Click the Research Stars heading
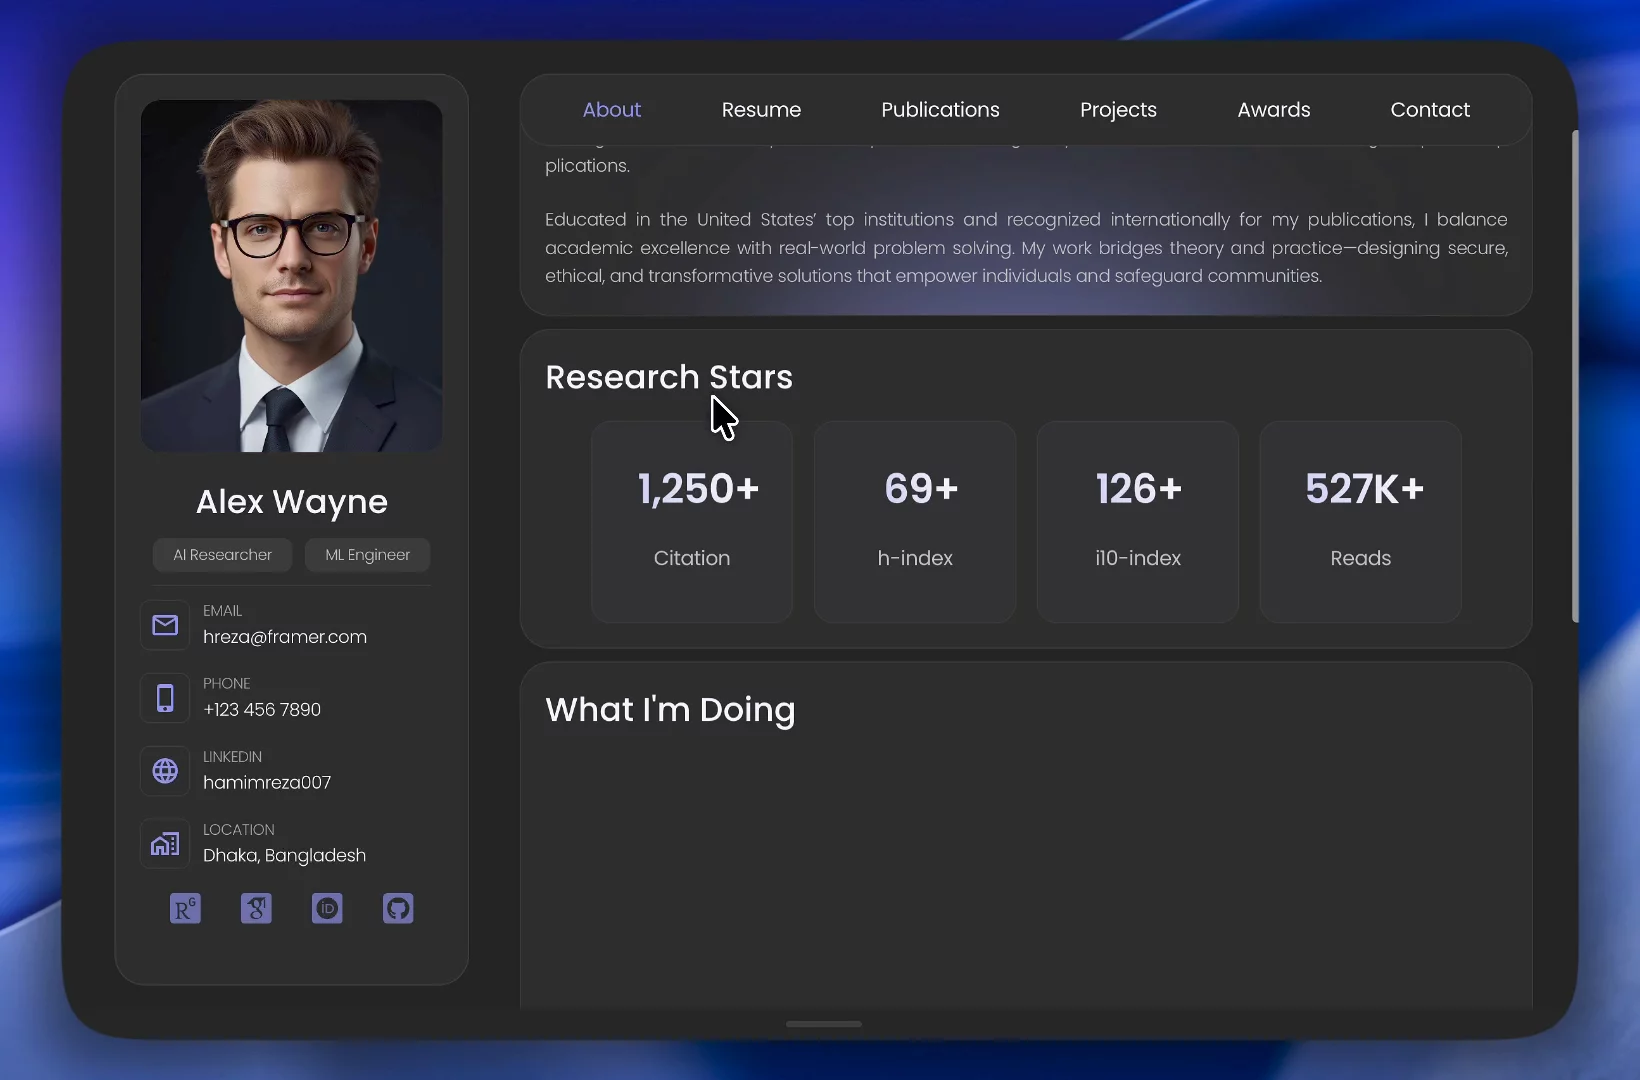 [x=669, y=377]
